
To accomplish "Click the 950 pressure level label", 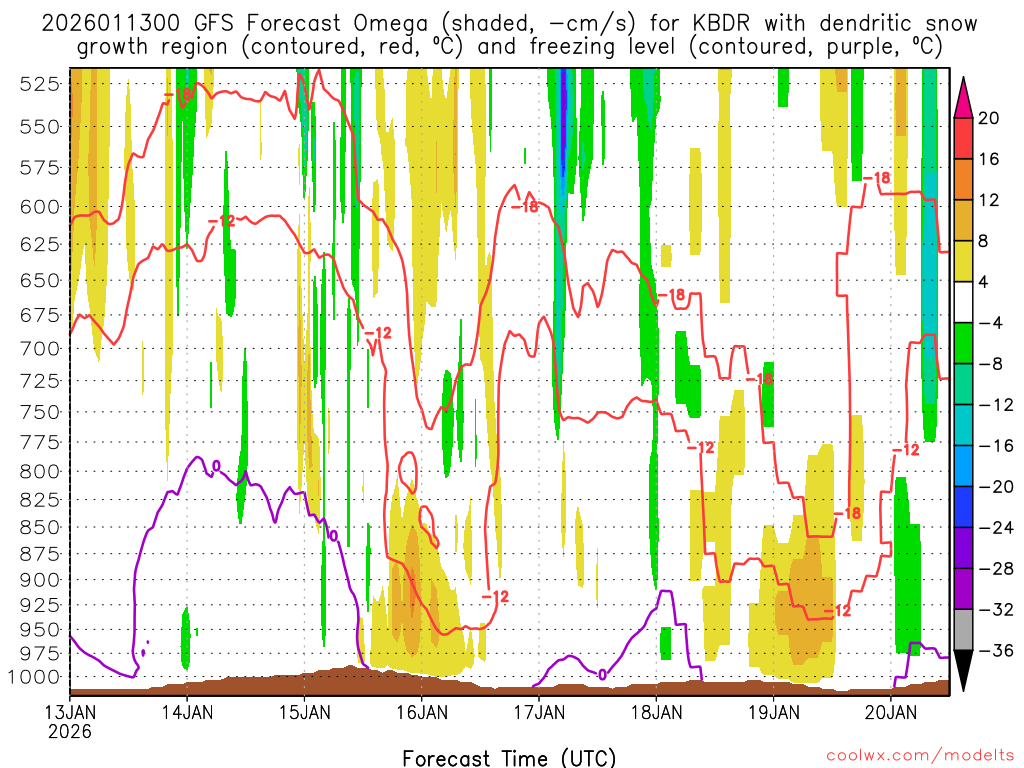I will coord(39,630).
